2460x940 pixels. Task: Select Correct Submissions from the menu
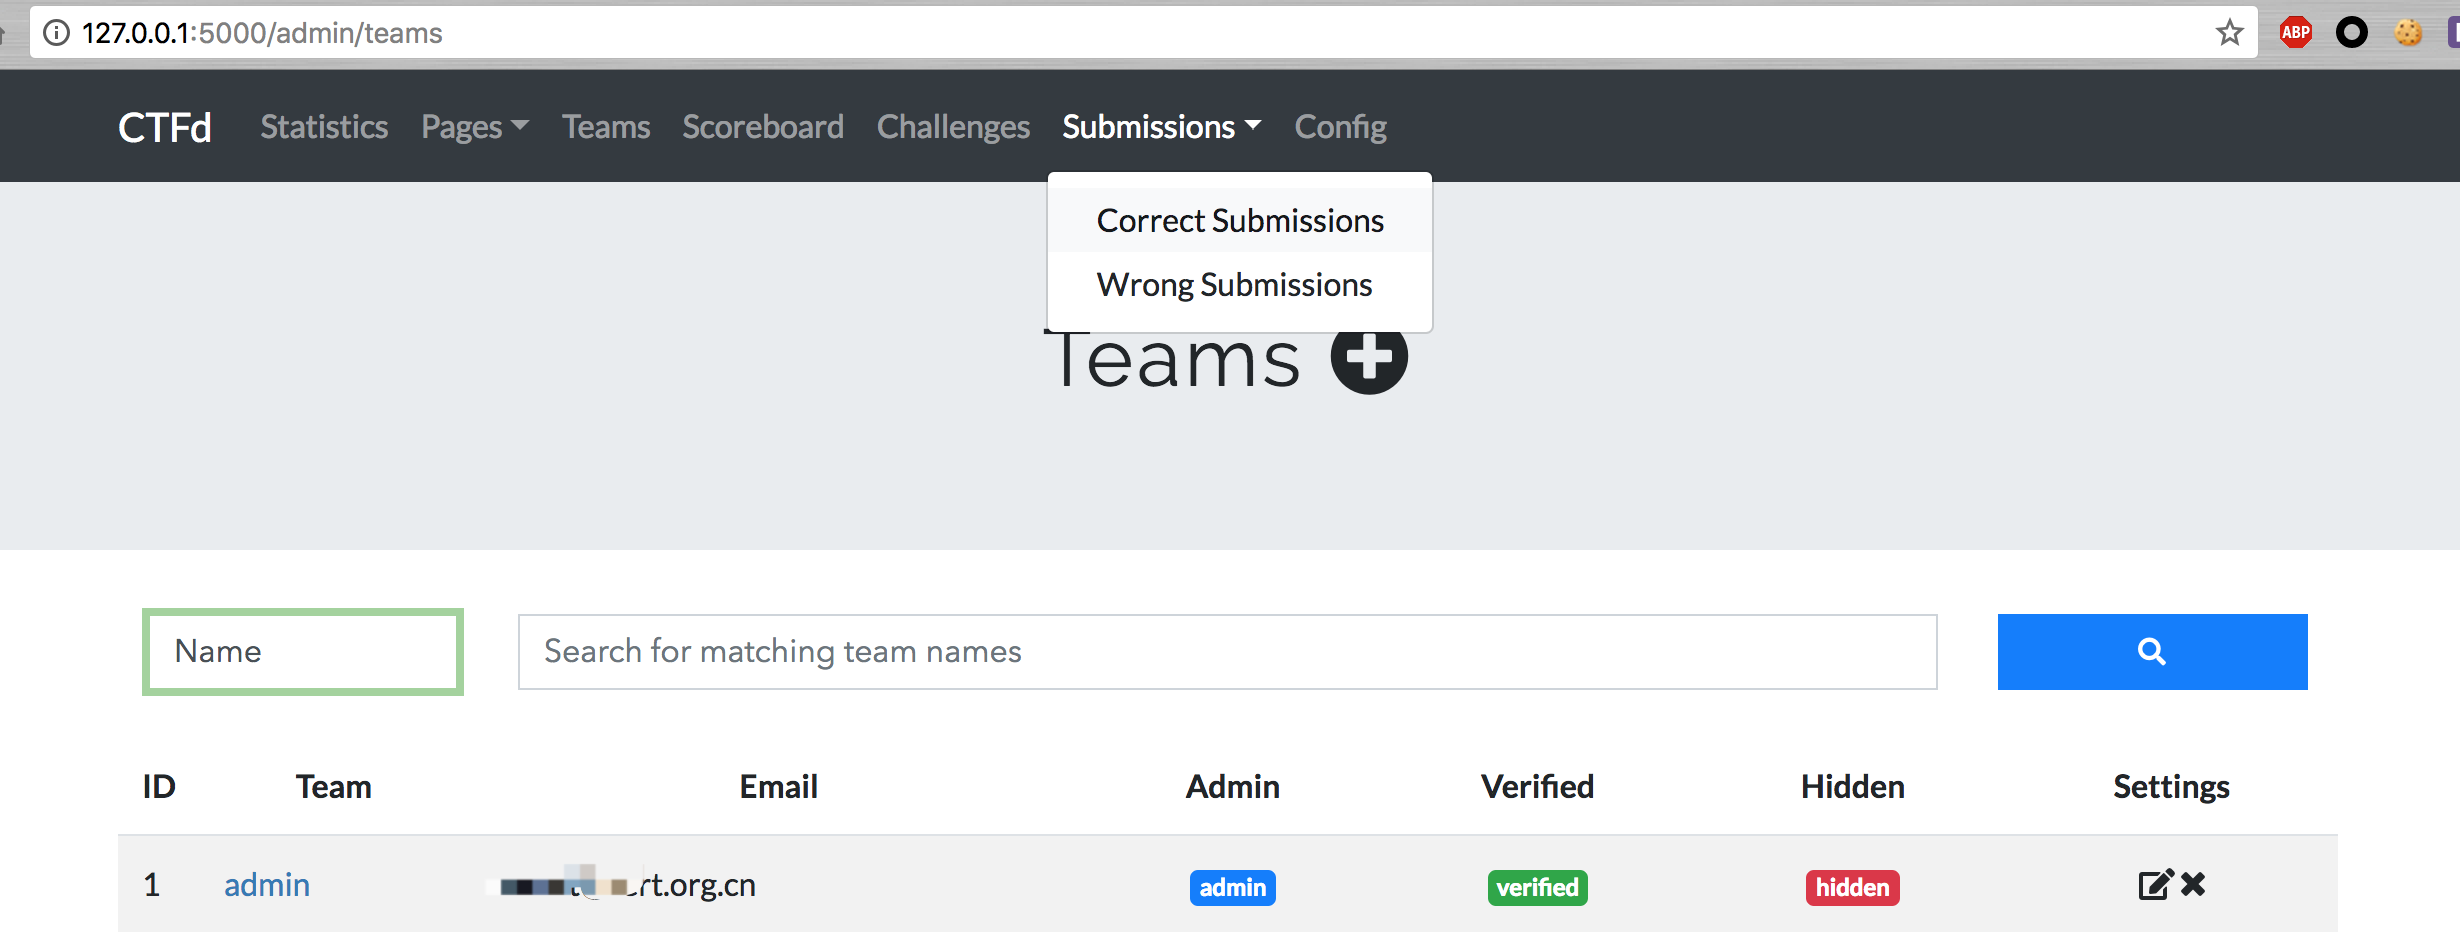pos(1240,221)
